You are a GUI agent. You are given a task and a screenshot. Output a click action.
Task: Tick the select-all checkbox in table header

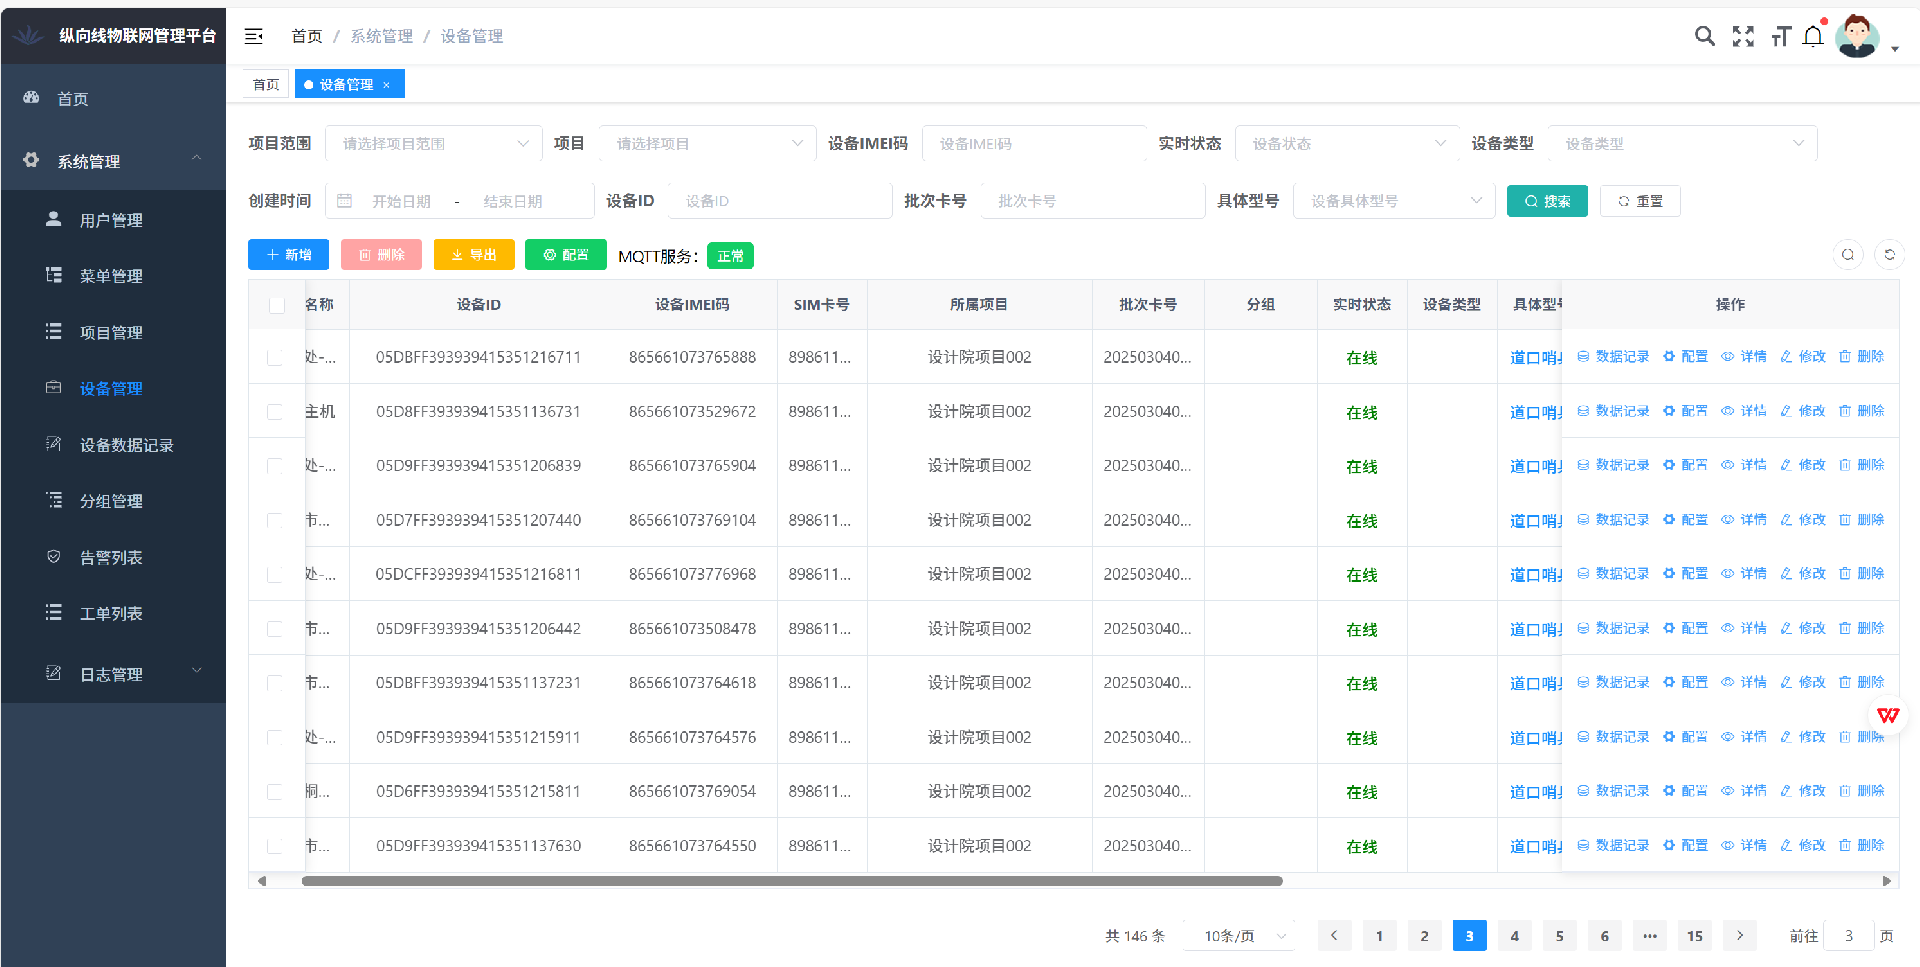point(277,305)
